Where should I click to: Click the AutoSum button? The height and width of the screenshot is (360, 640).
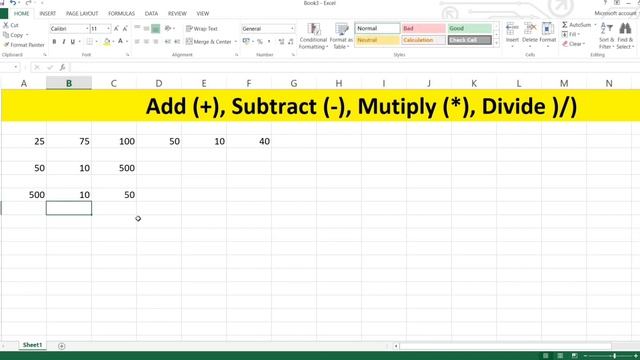pos(576,25)
